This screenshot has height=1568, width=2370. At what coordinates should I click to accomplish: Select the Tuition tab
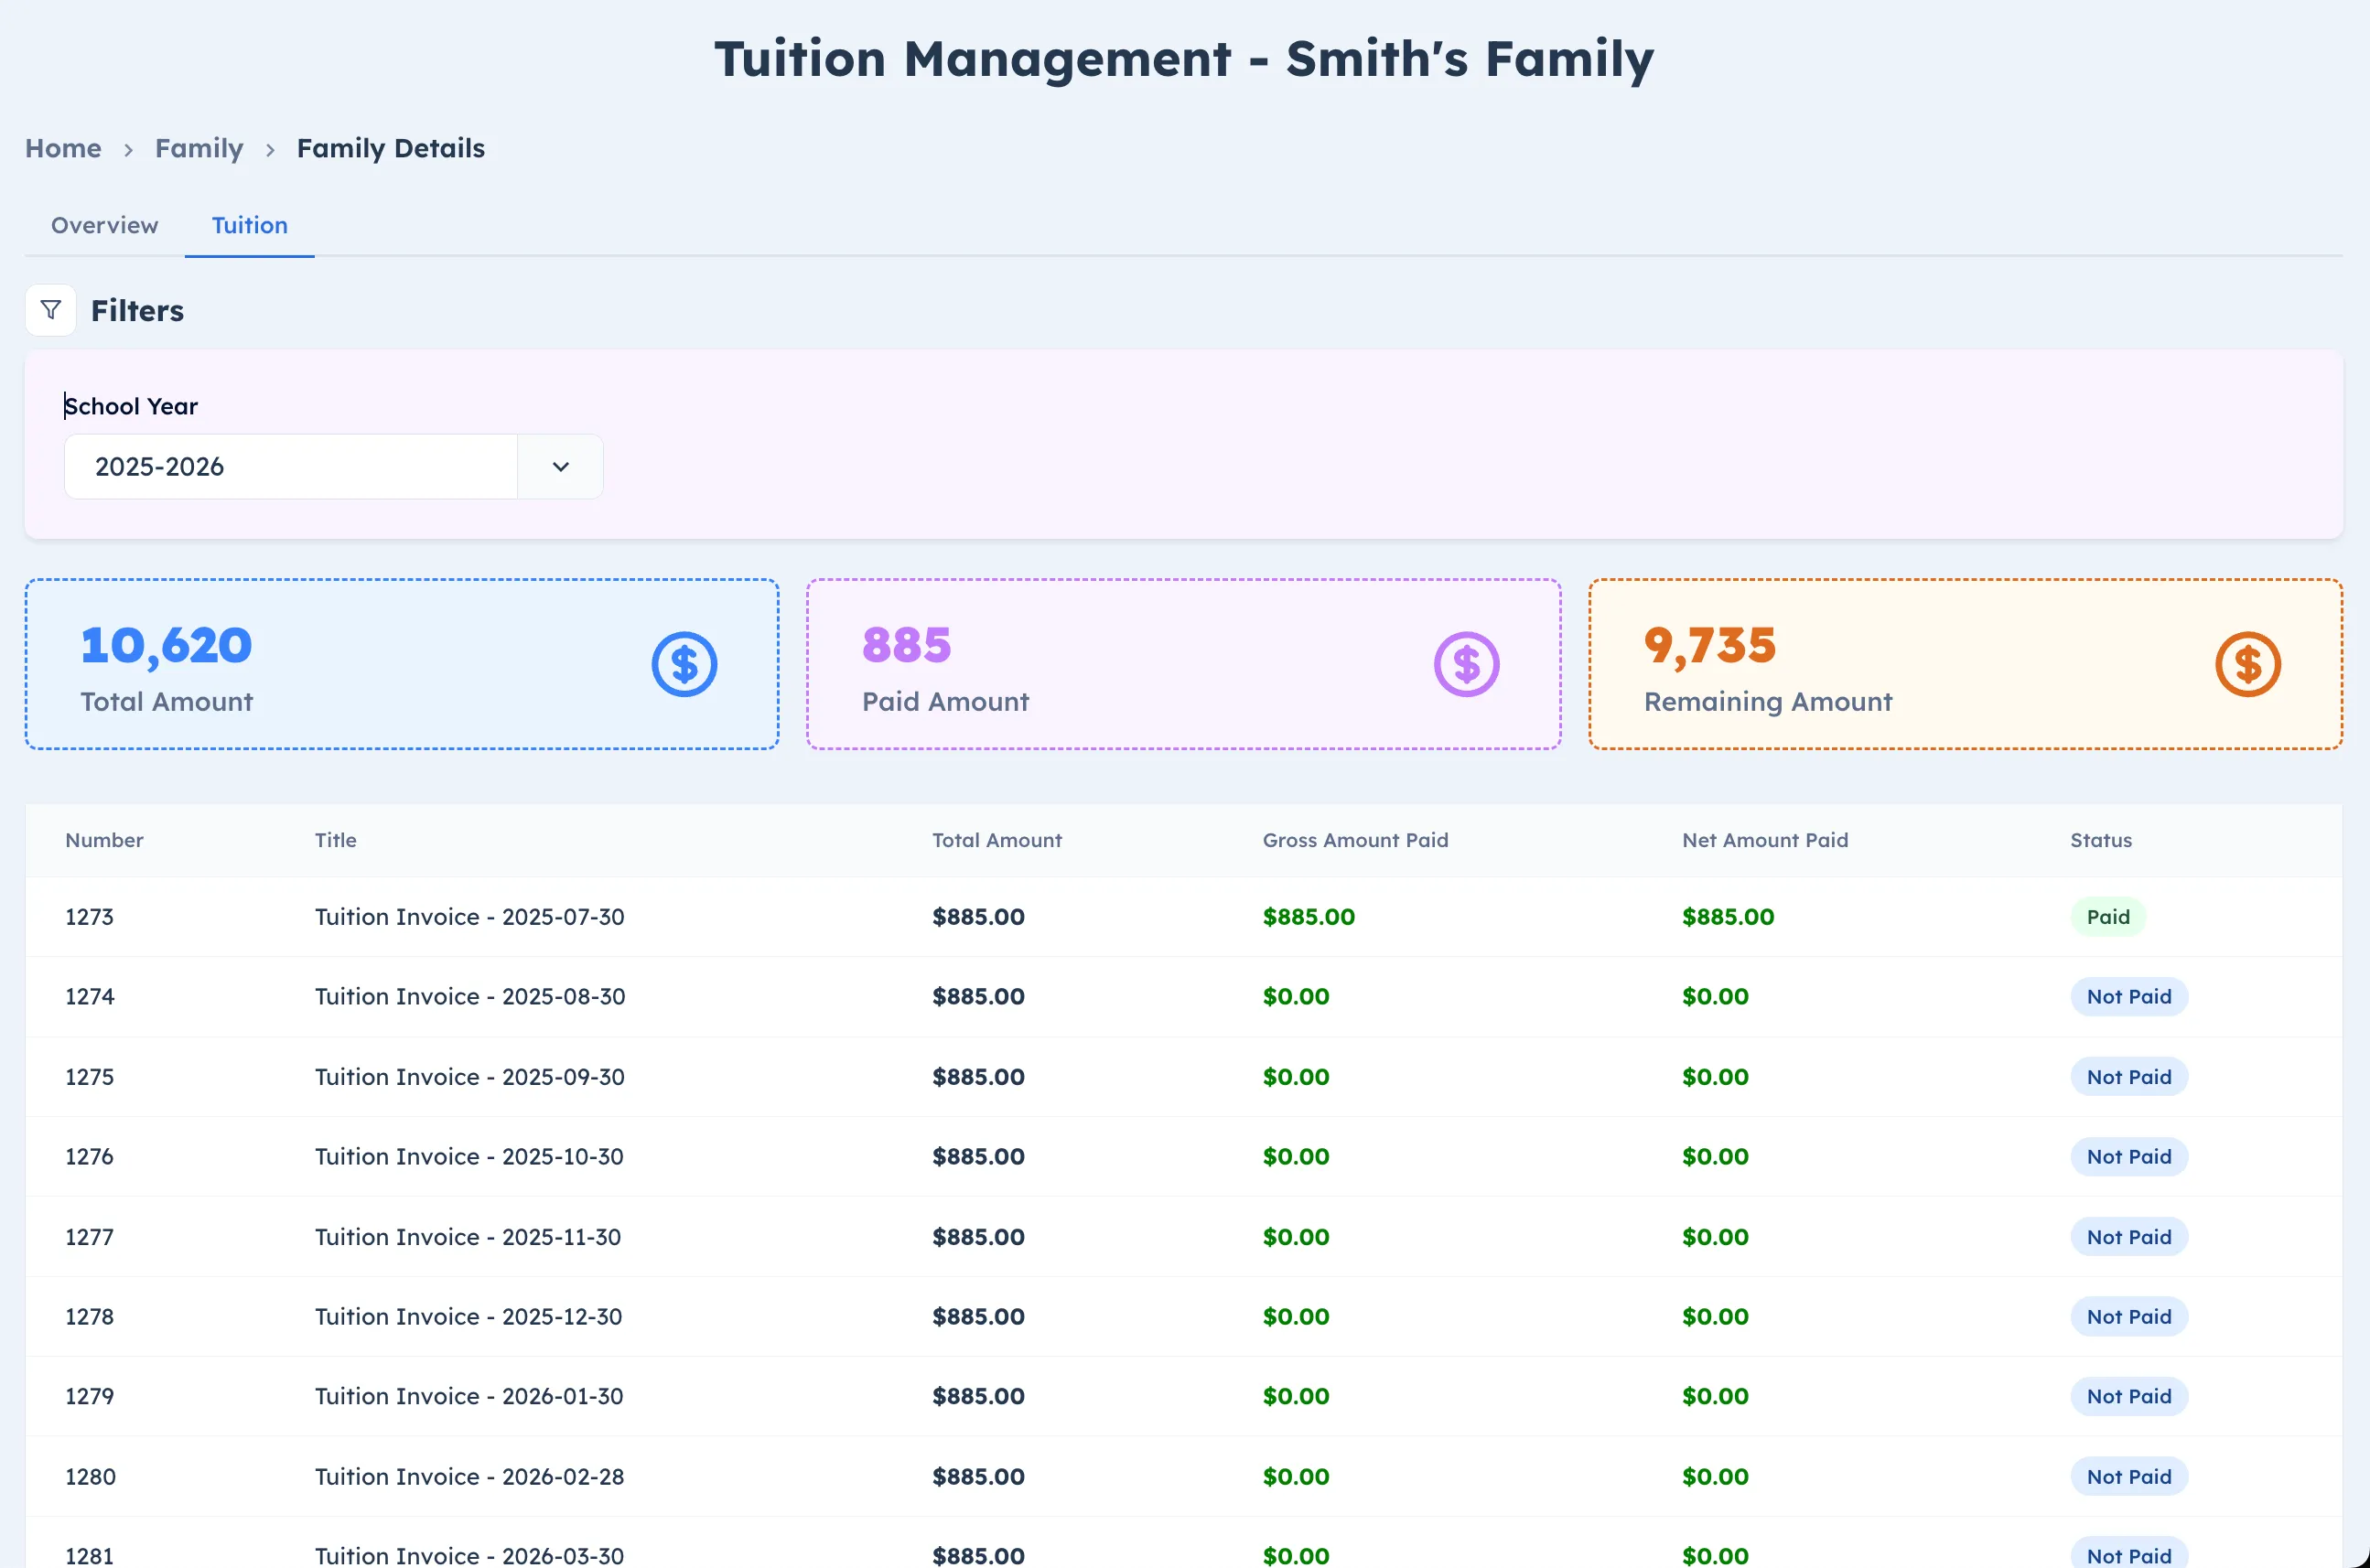tap(249, 225)
